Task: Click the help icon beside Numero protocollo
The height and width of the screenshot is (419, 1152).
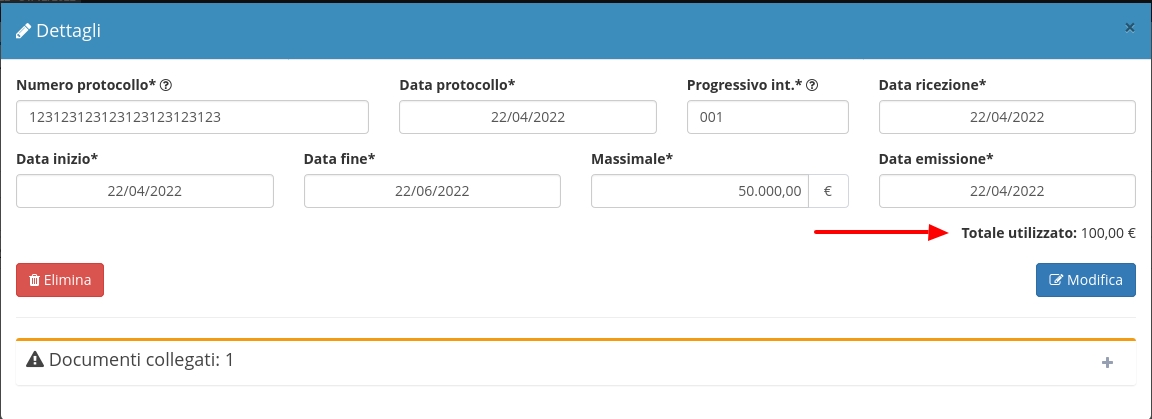Action: click(166, 85)
